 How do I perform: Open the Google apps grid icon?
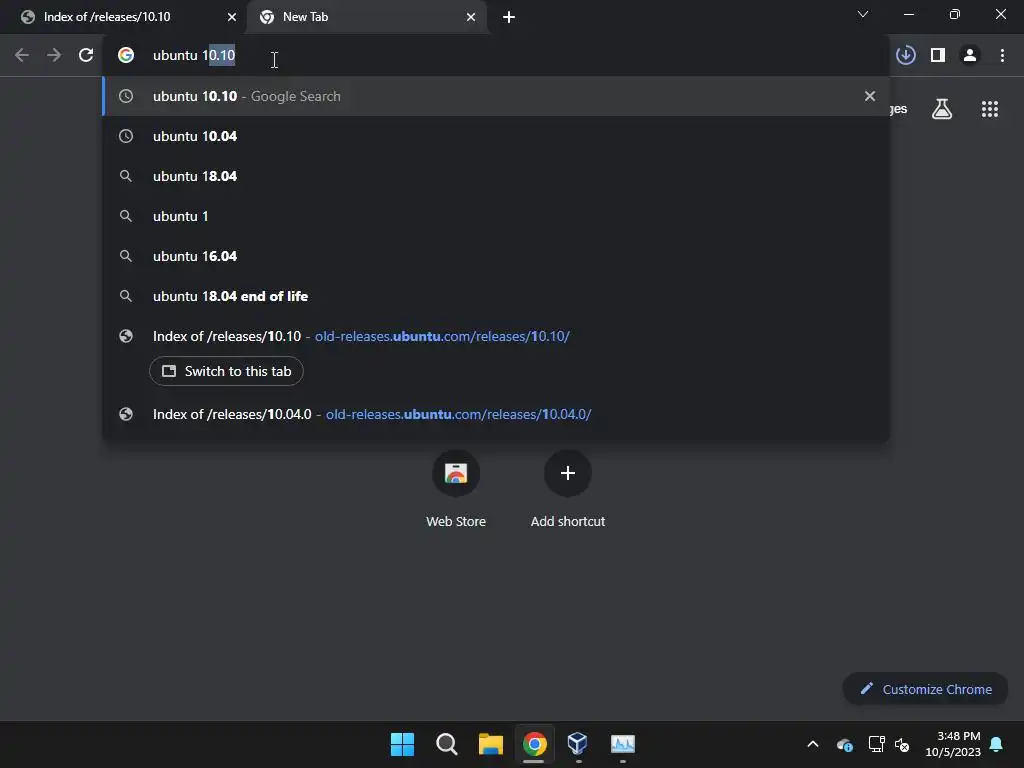(990, 109)
